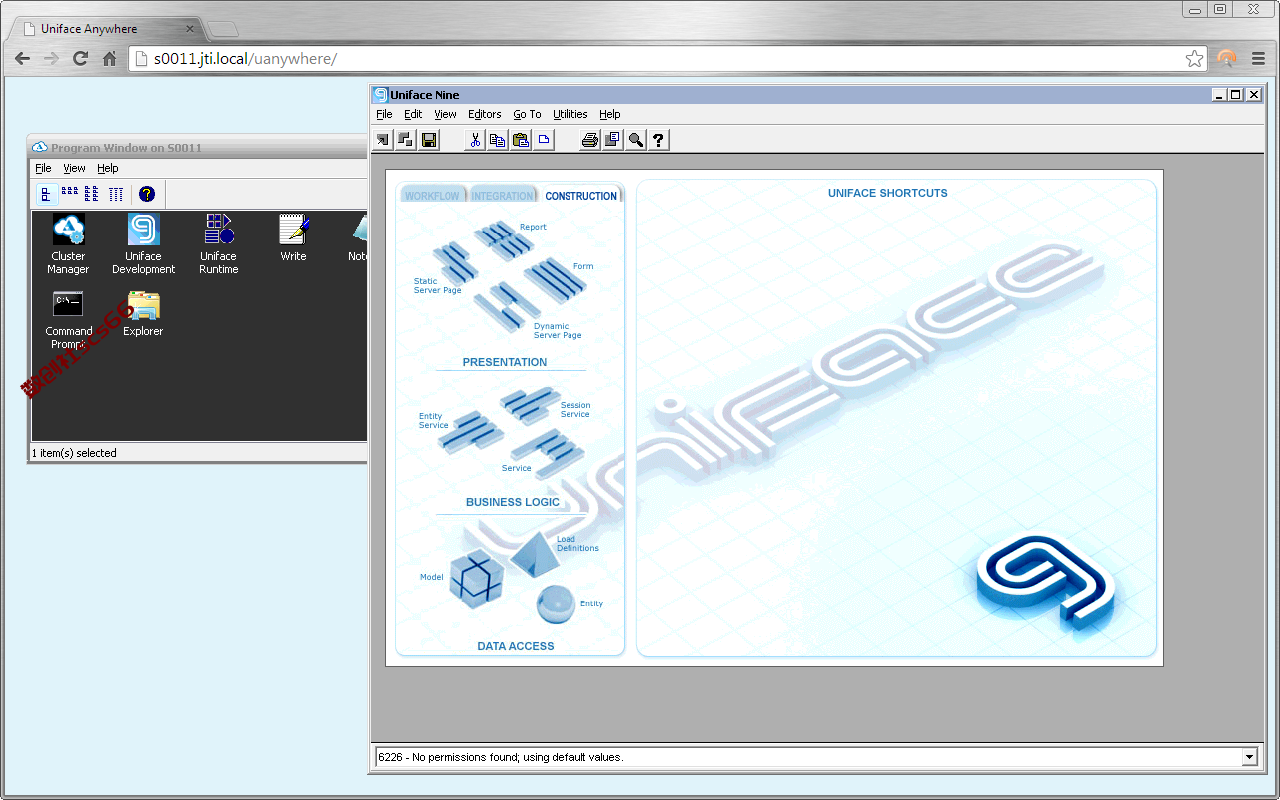
Task: Open the Service icon under Business Logic
Action: click(546, 452)
